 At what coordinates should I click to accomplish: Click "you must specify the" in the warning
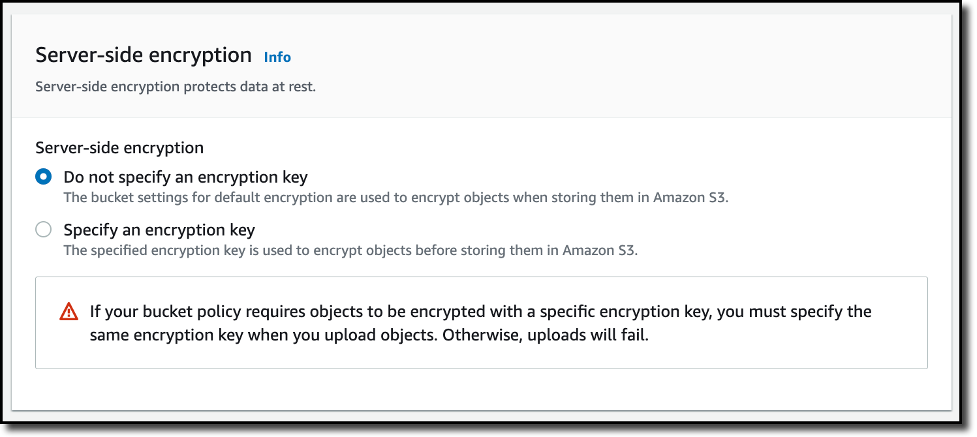(796, 312)
